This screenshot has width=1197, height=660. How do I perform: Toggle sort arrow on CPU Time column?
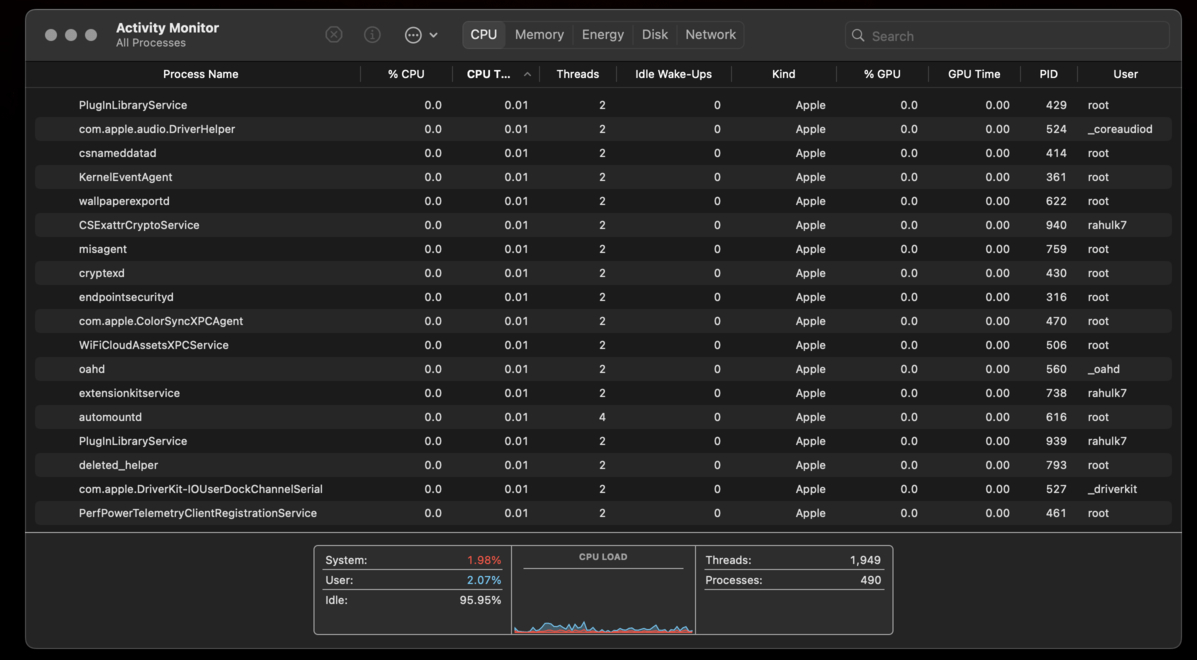pos(527,75)
